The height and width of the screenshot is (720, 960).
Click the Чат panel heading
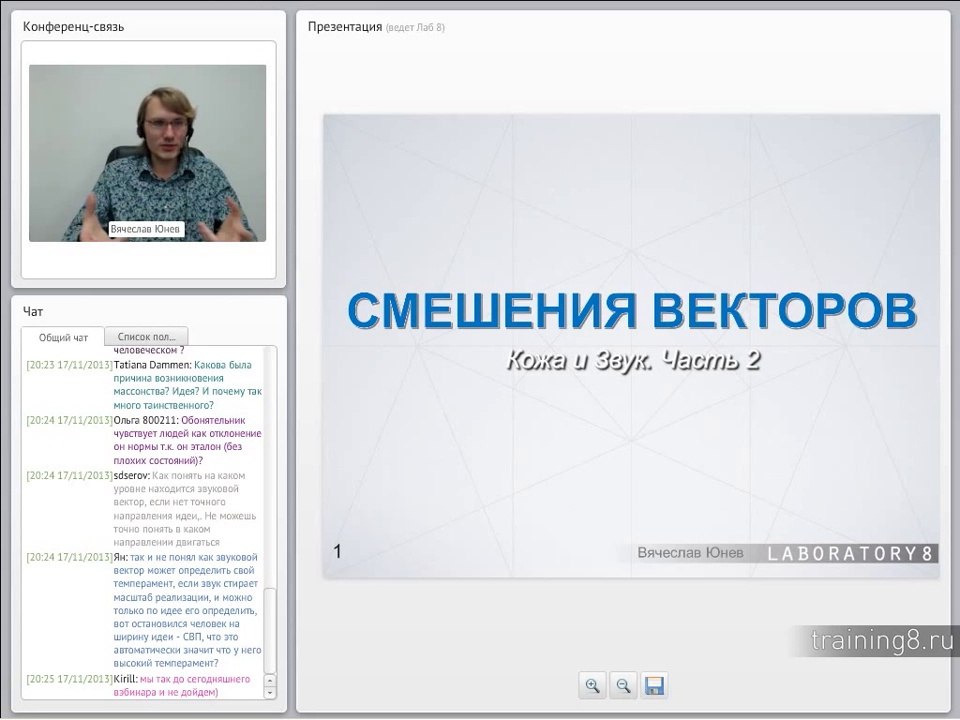pyautogui.click(x=33, y=312)
